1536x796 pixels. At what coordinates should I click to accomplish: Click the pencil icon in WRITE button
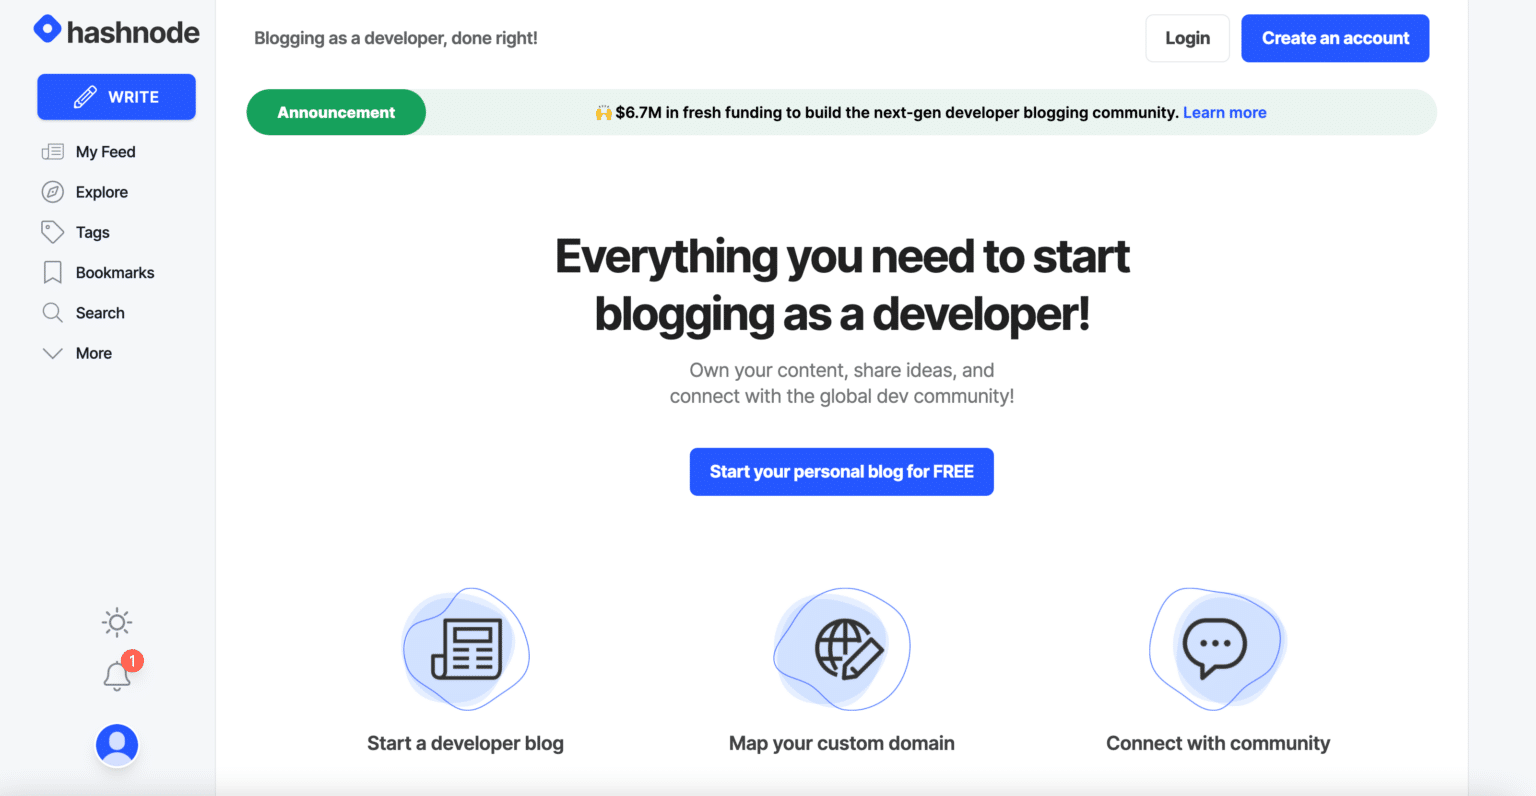(x=85, y=97)
